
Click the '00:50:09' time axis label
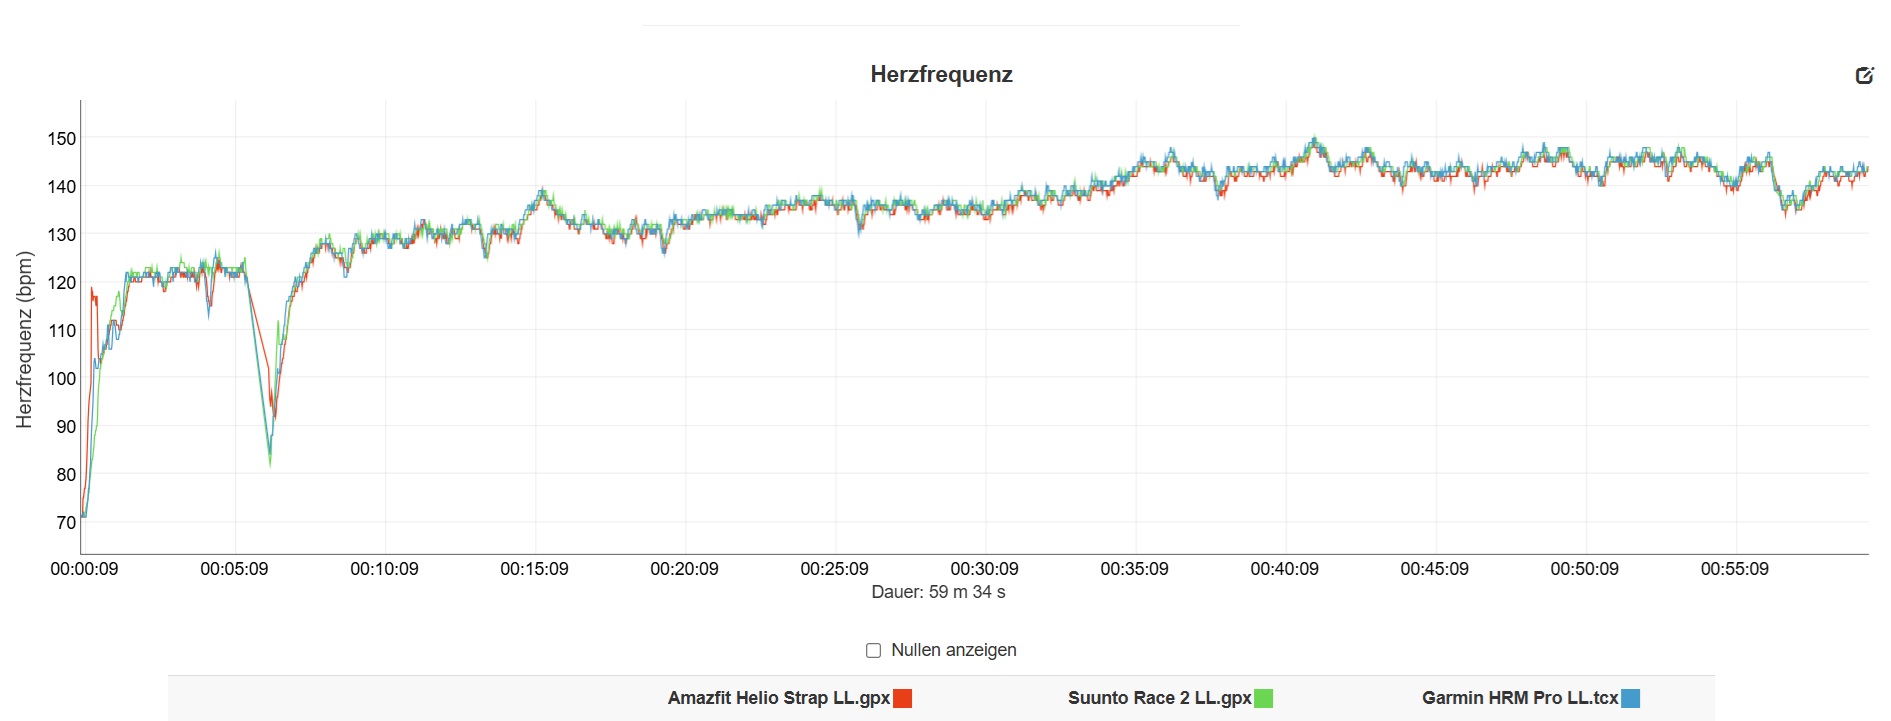coord(1584,569)
